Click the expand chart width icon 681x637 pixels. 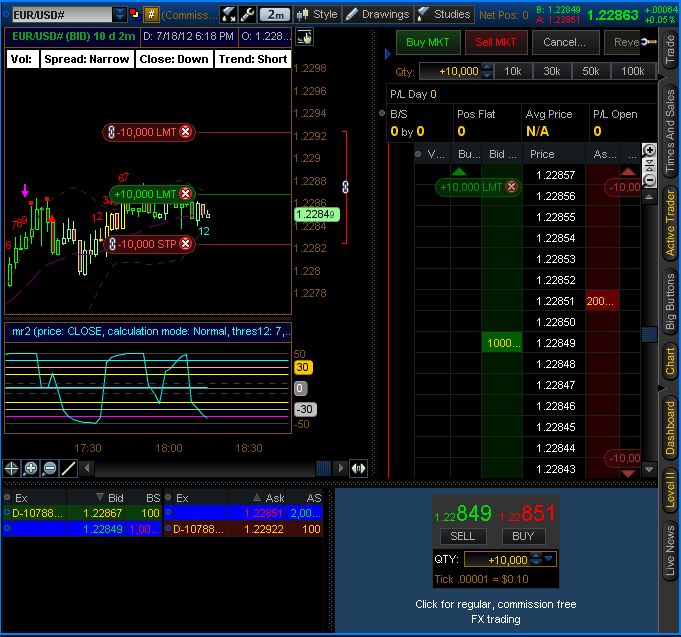point(358,468)
